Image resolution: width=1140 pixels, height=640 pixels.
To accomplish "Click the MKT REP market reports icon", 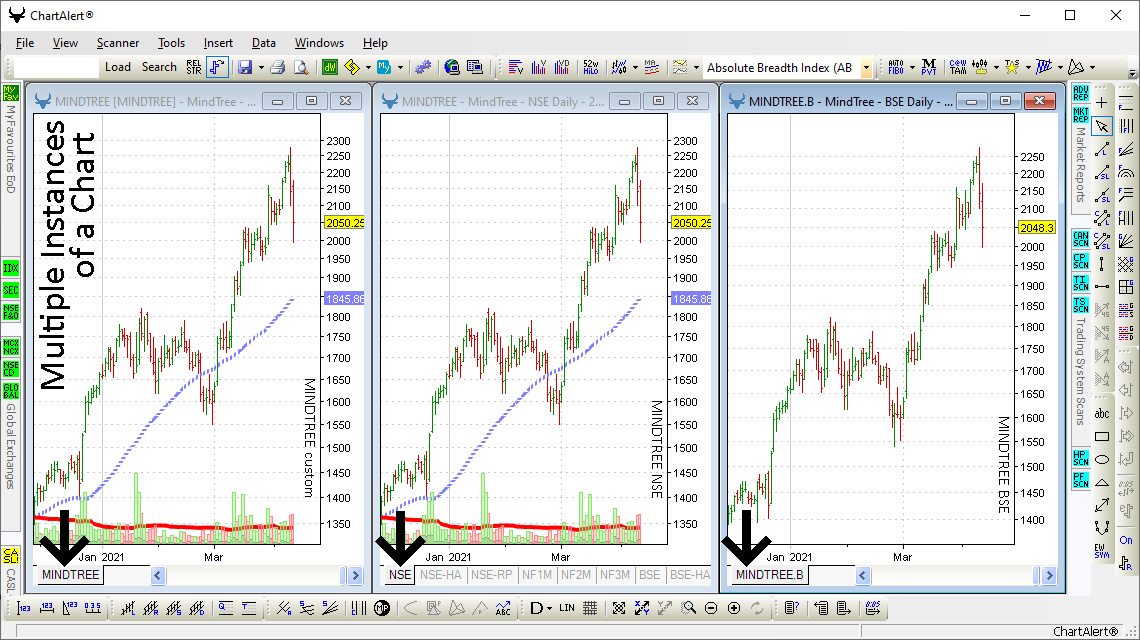I will pos(1080,115).
